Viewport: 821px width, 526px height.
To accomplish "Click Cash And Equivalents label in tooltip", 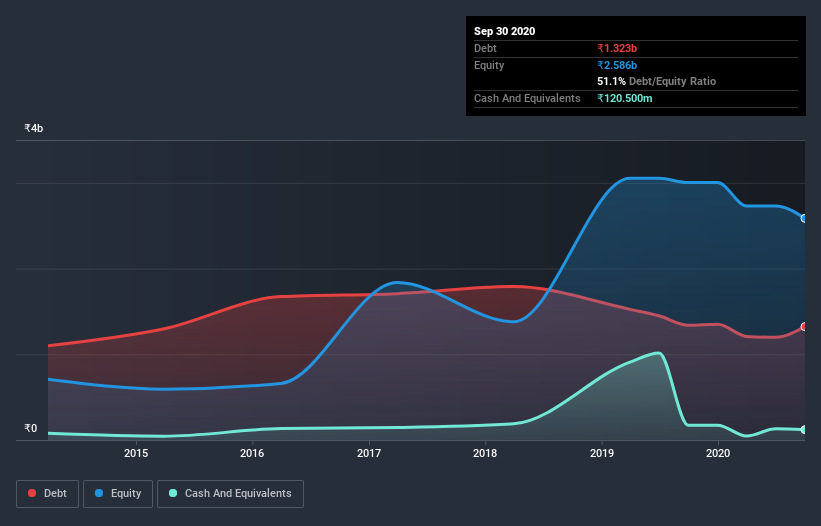I will (527, 98).
